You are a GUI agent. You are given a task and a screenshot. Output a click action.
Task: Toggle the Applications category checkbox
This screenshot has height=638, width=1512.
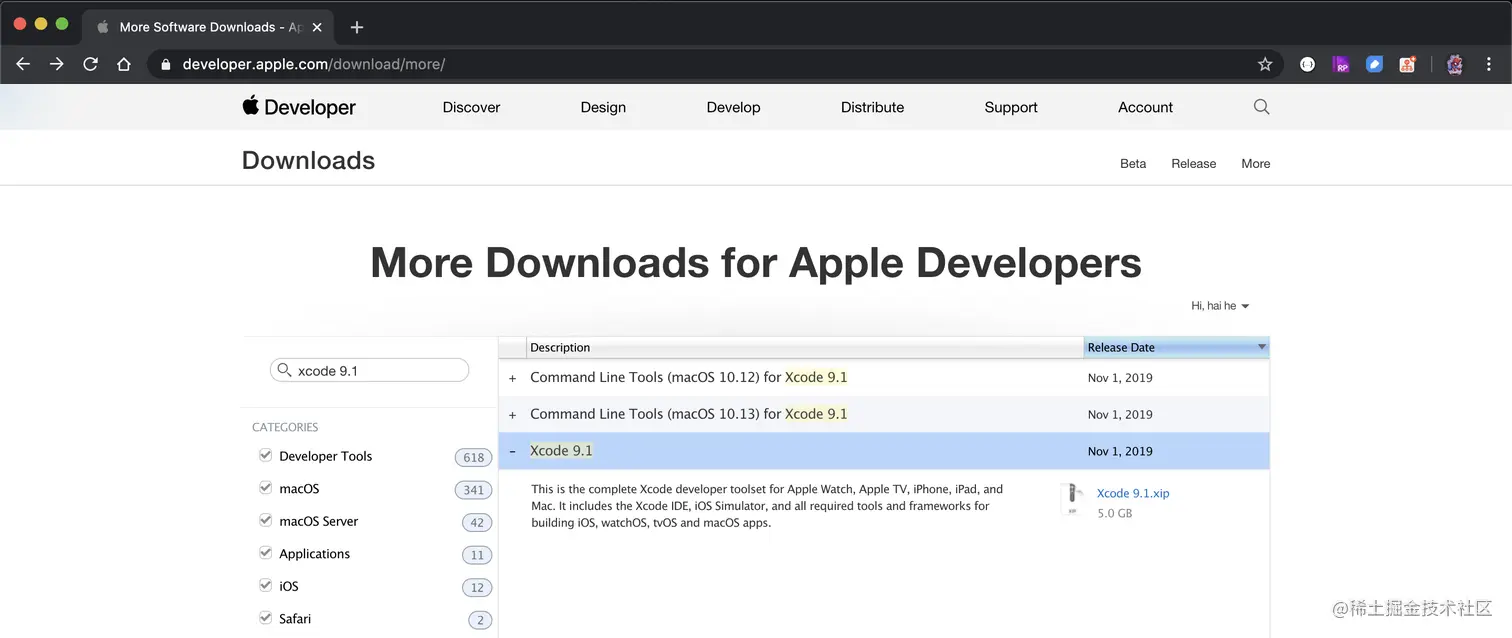(265, 553)
